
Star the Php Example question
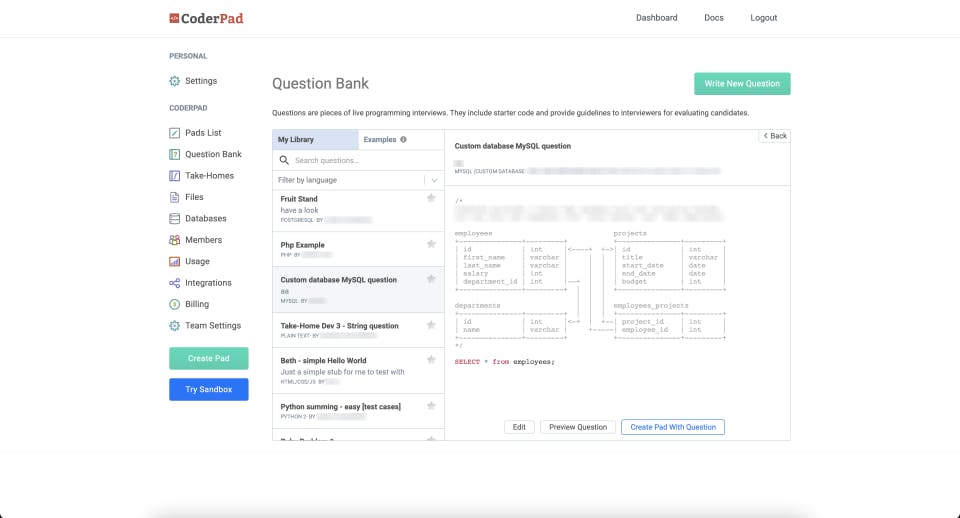click(431, 244)
